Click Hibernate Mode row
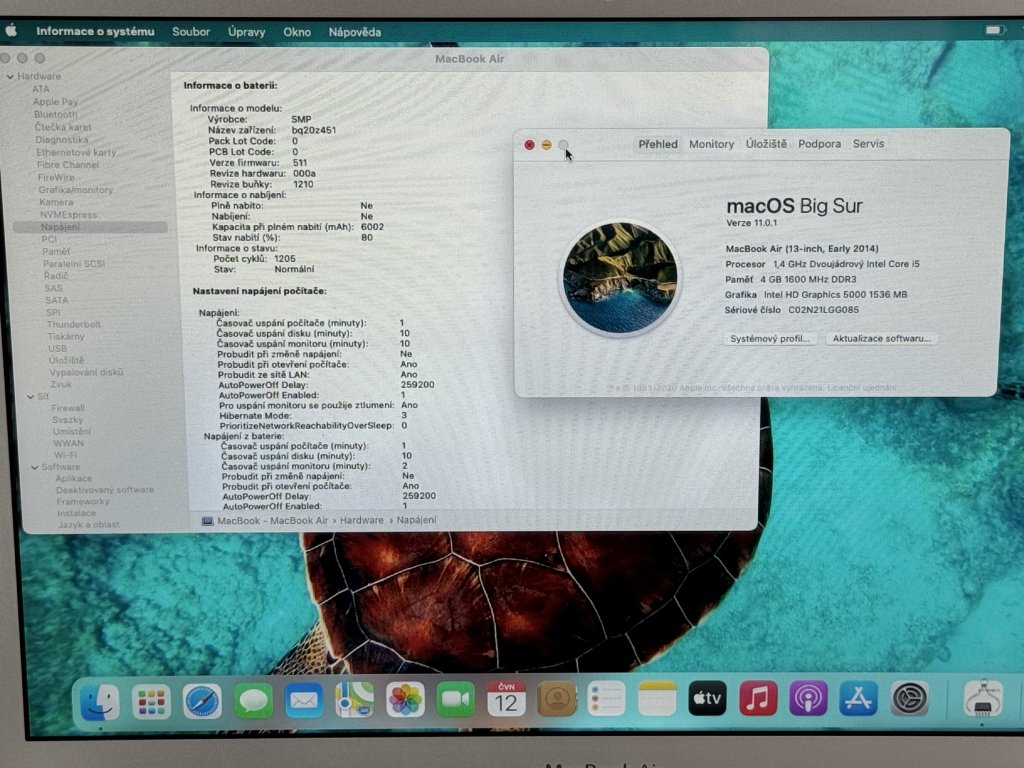The height and width of the screenshot is (768, 1024). [313, 415]
